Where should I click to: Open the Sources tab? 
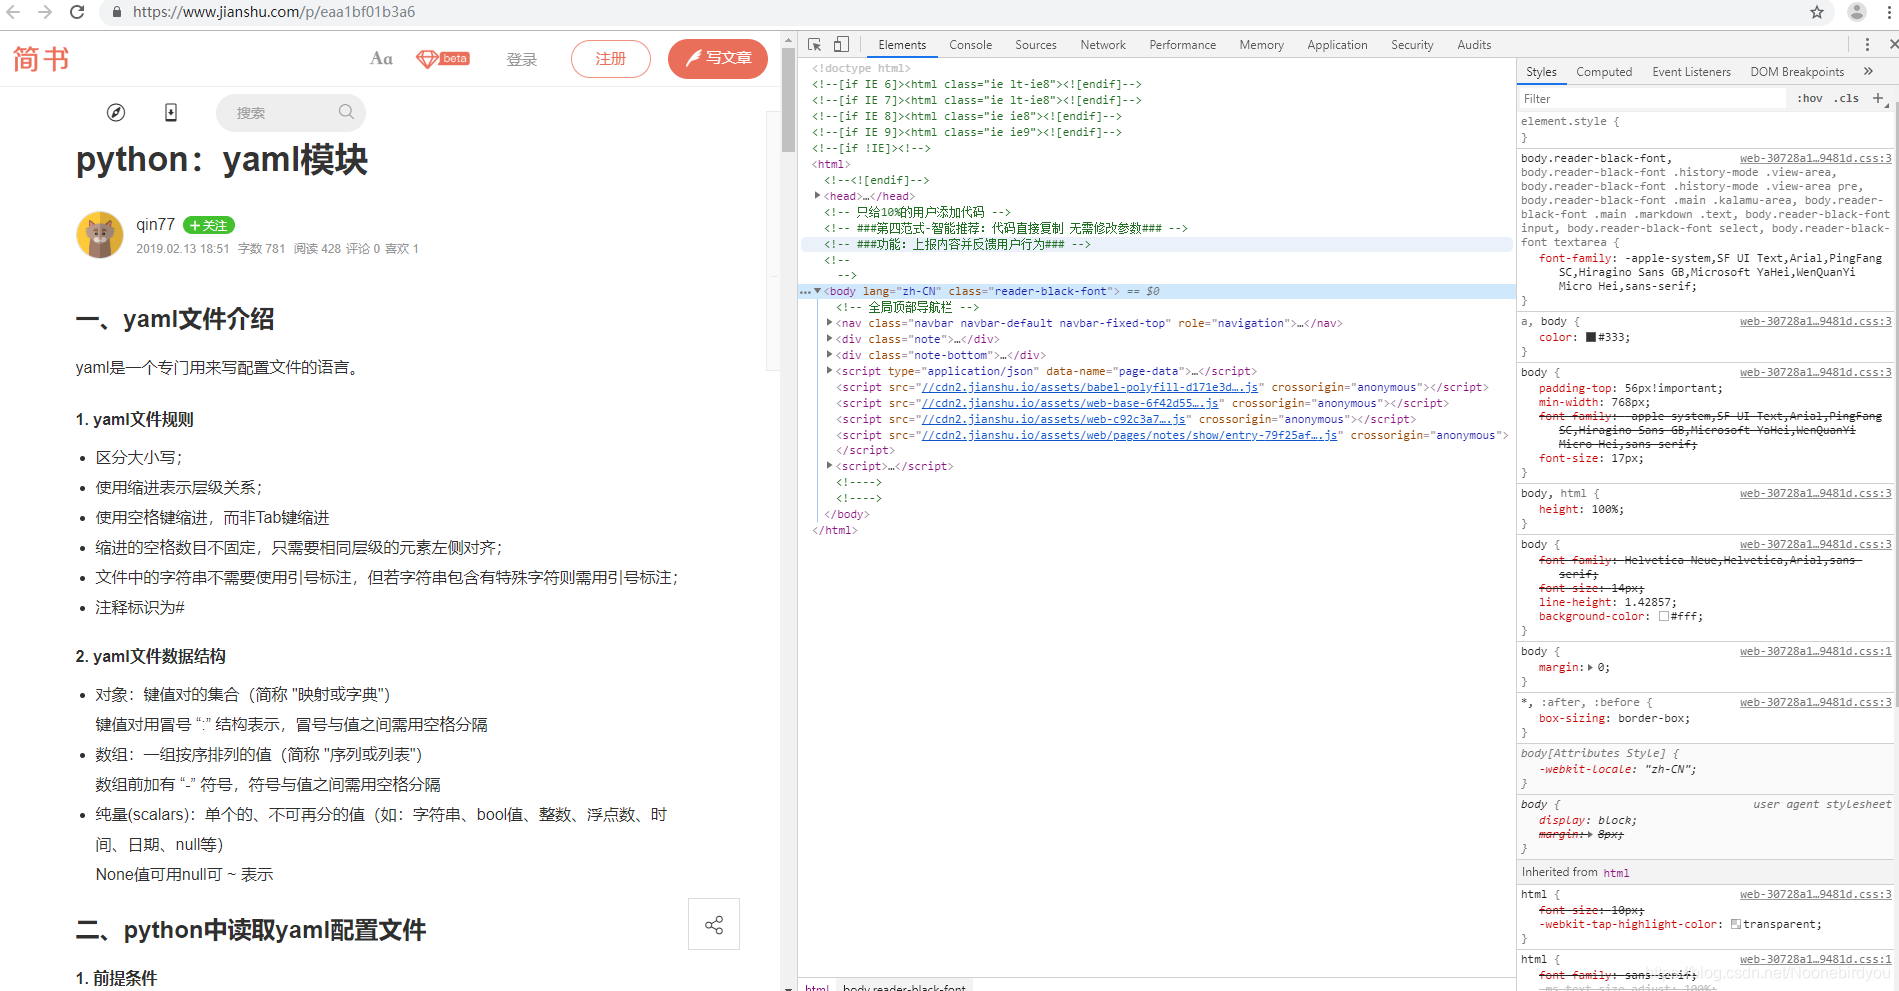point(1035,45)
